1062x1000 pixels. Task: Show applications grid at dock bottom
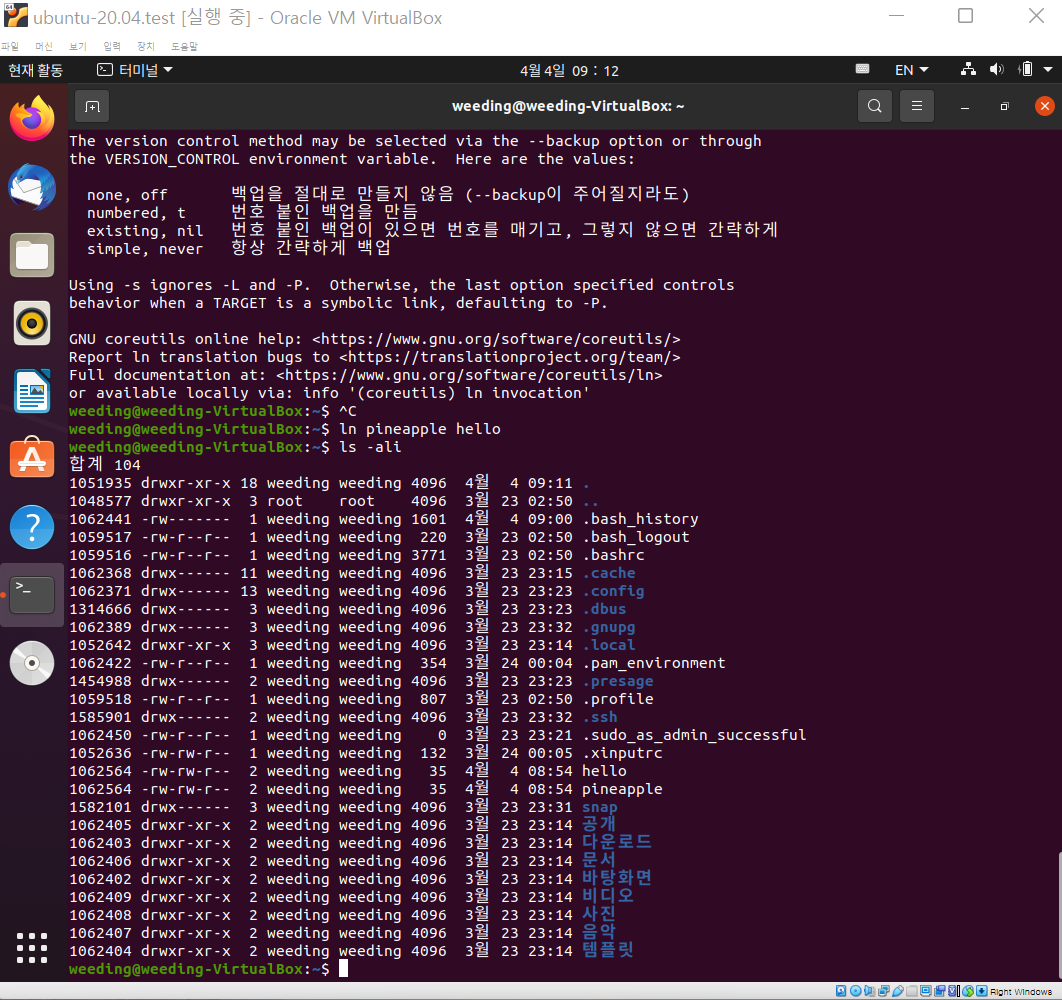coord(32,947)
